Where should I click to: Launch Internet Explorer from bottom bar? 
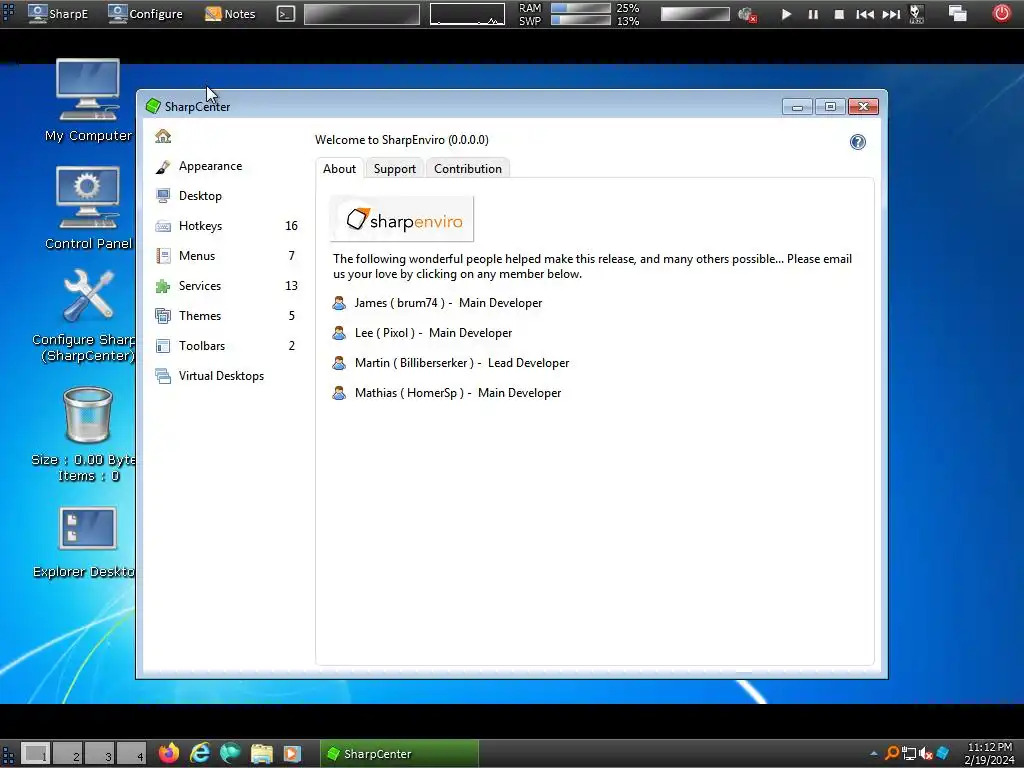click(200, 754)
